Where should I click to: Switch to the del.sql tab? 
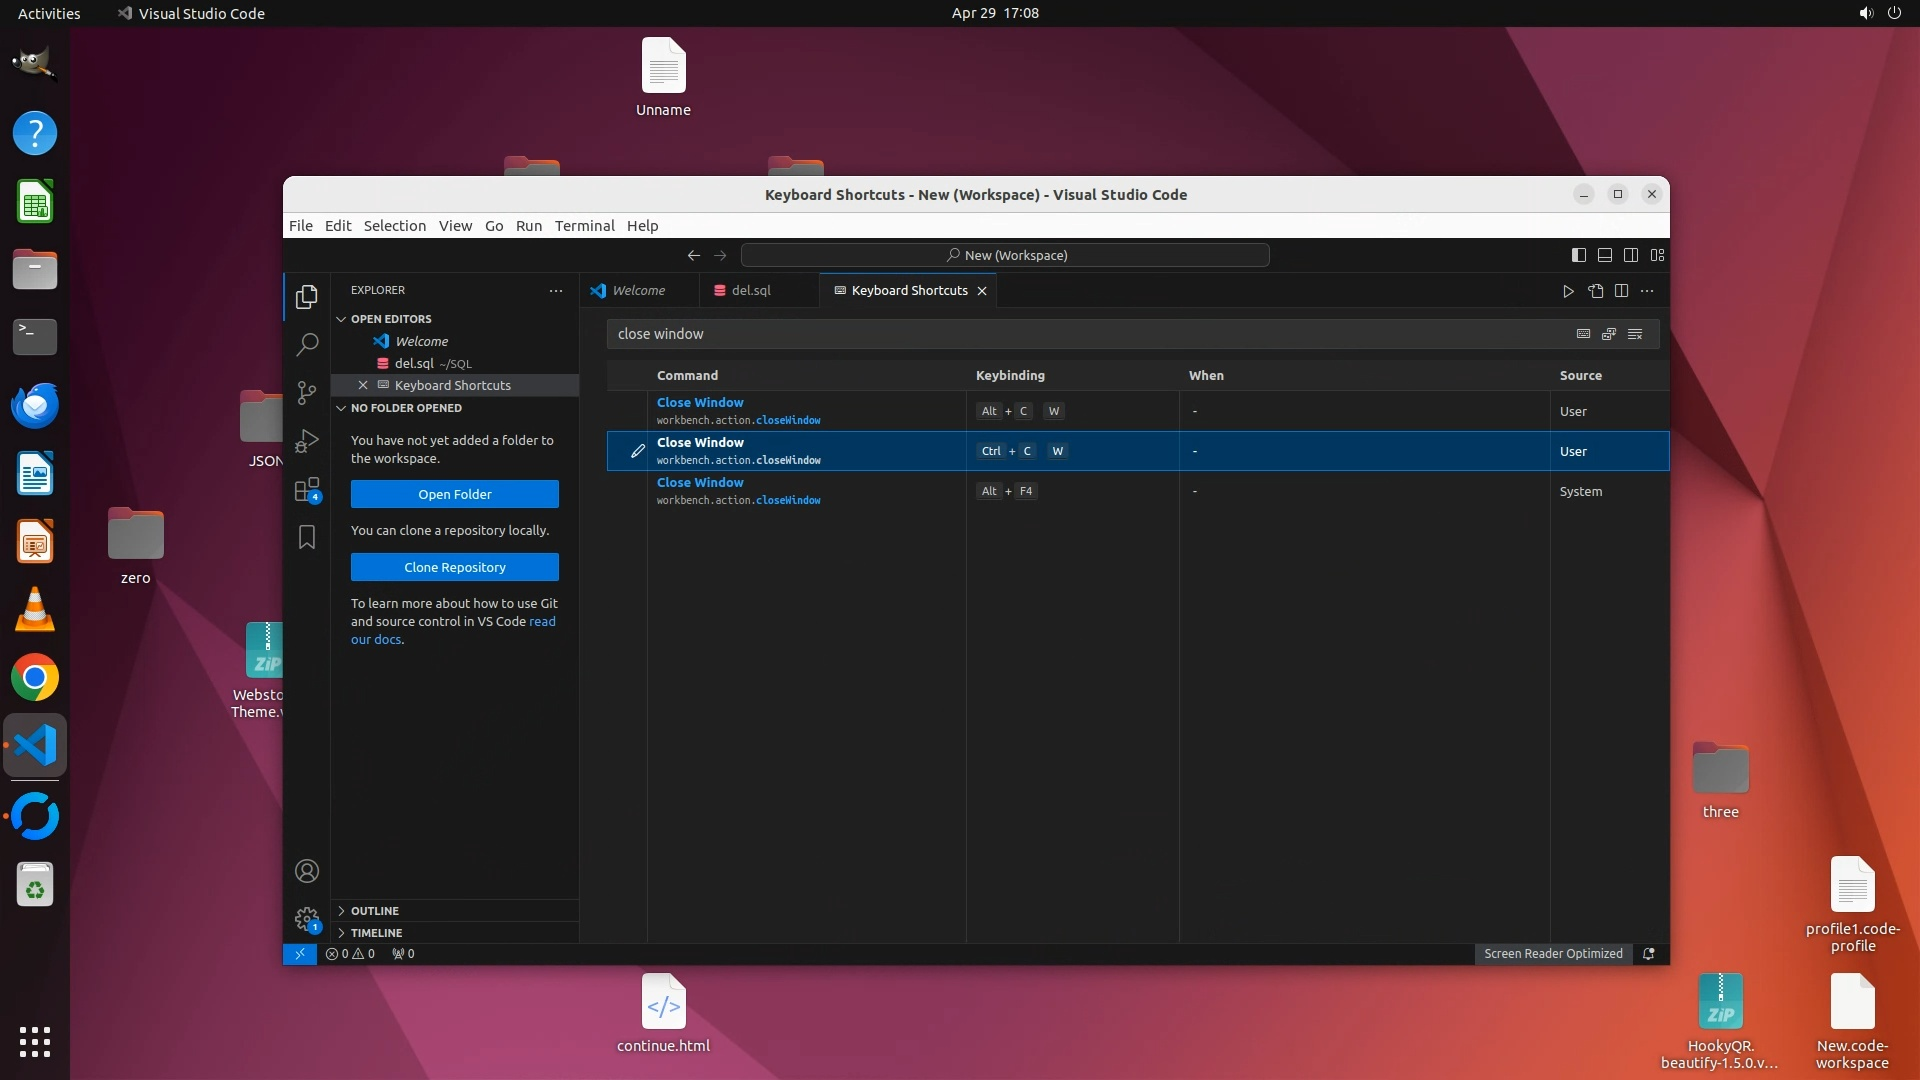750,291
